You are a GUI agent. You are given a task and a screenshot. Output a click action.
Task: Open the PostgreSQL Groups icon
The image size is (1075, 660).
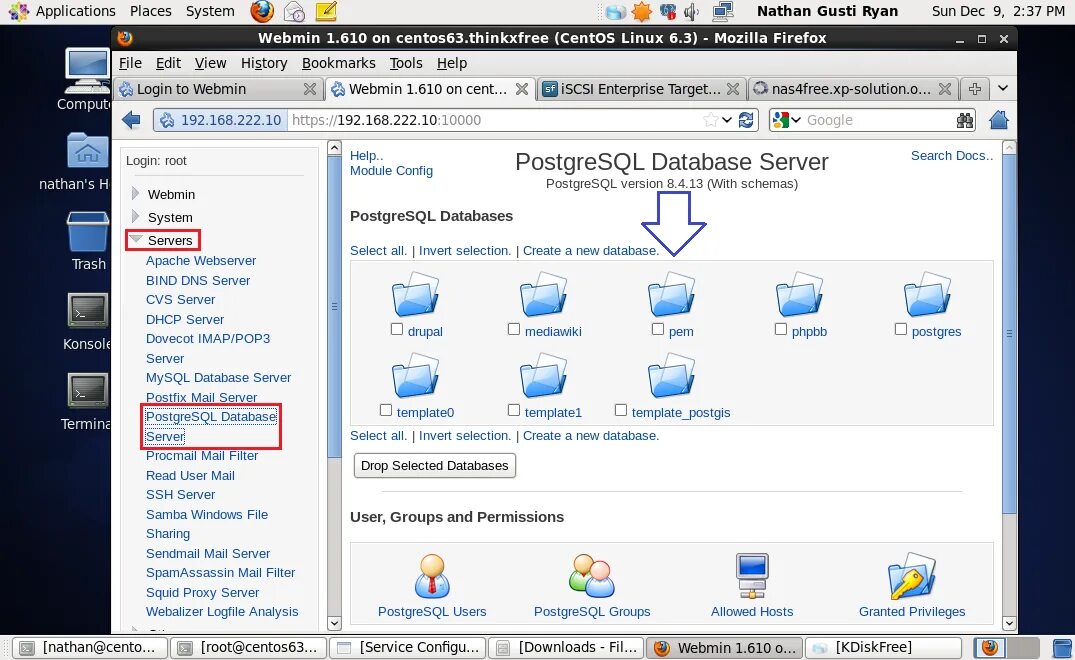point(592,576)
